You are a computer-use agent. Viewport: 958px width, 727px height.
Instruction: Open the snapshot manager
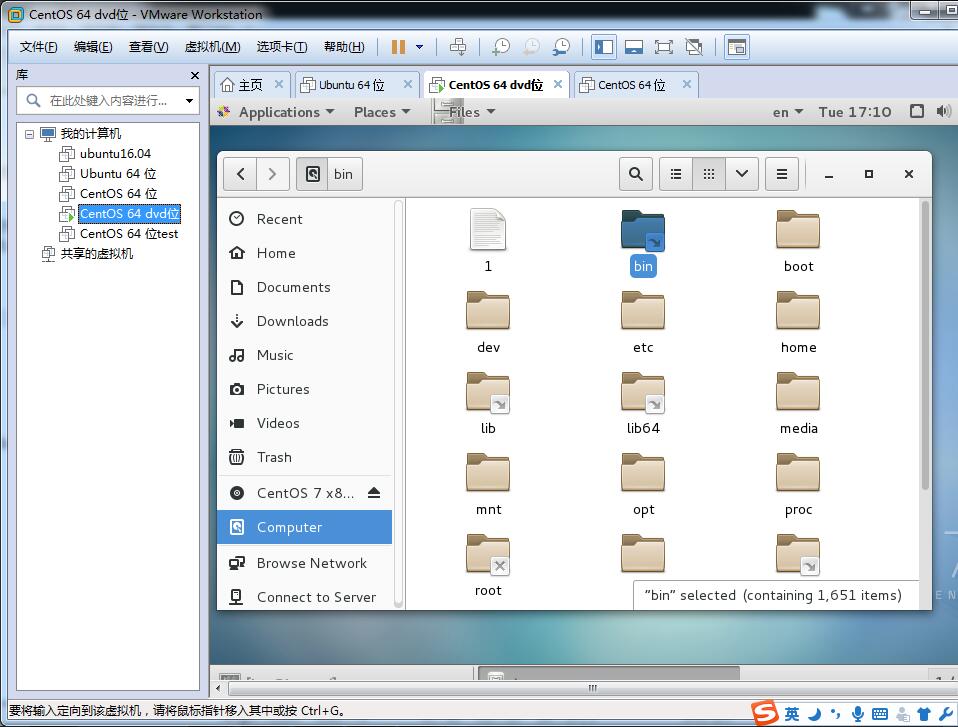click(560, 47)
